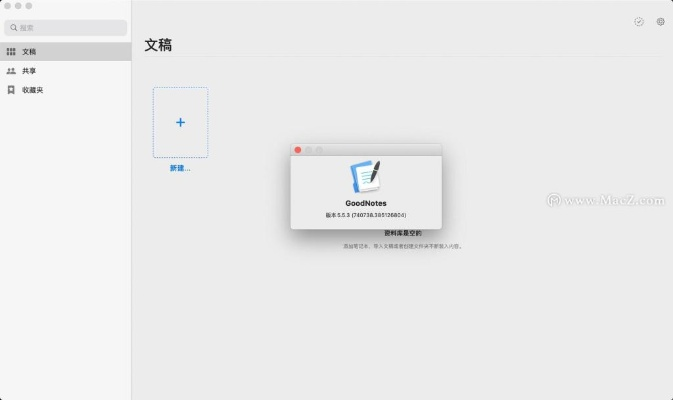Select the 文稿 documents sidebar item
Image resolution: width=673 pixels, height=400 pixels.
tap(66, 52)
